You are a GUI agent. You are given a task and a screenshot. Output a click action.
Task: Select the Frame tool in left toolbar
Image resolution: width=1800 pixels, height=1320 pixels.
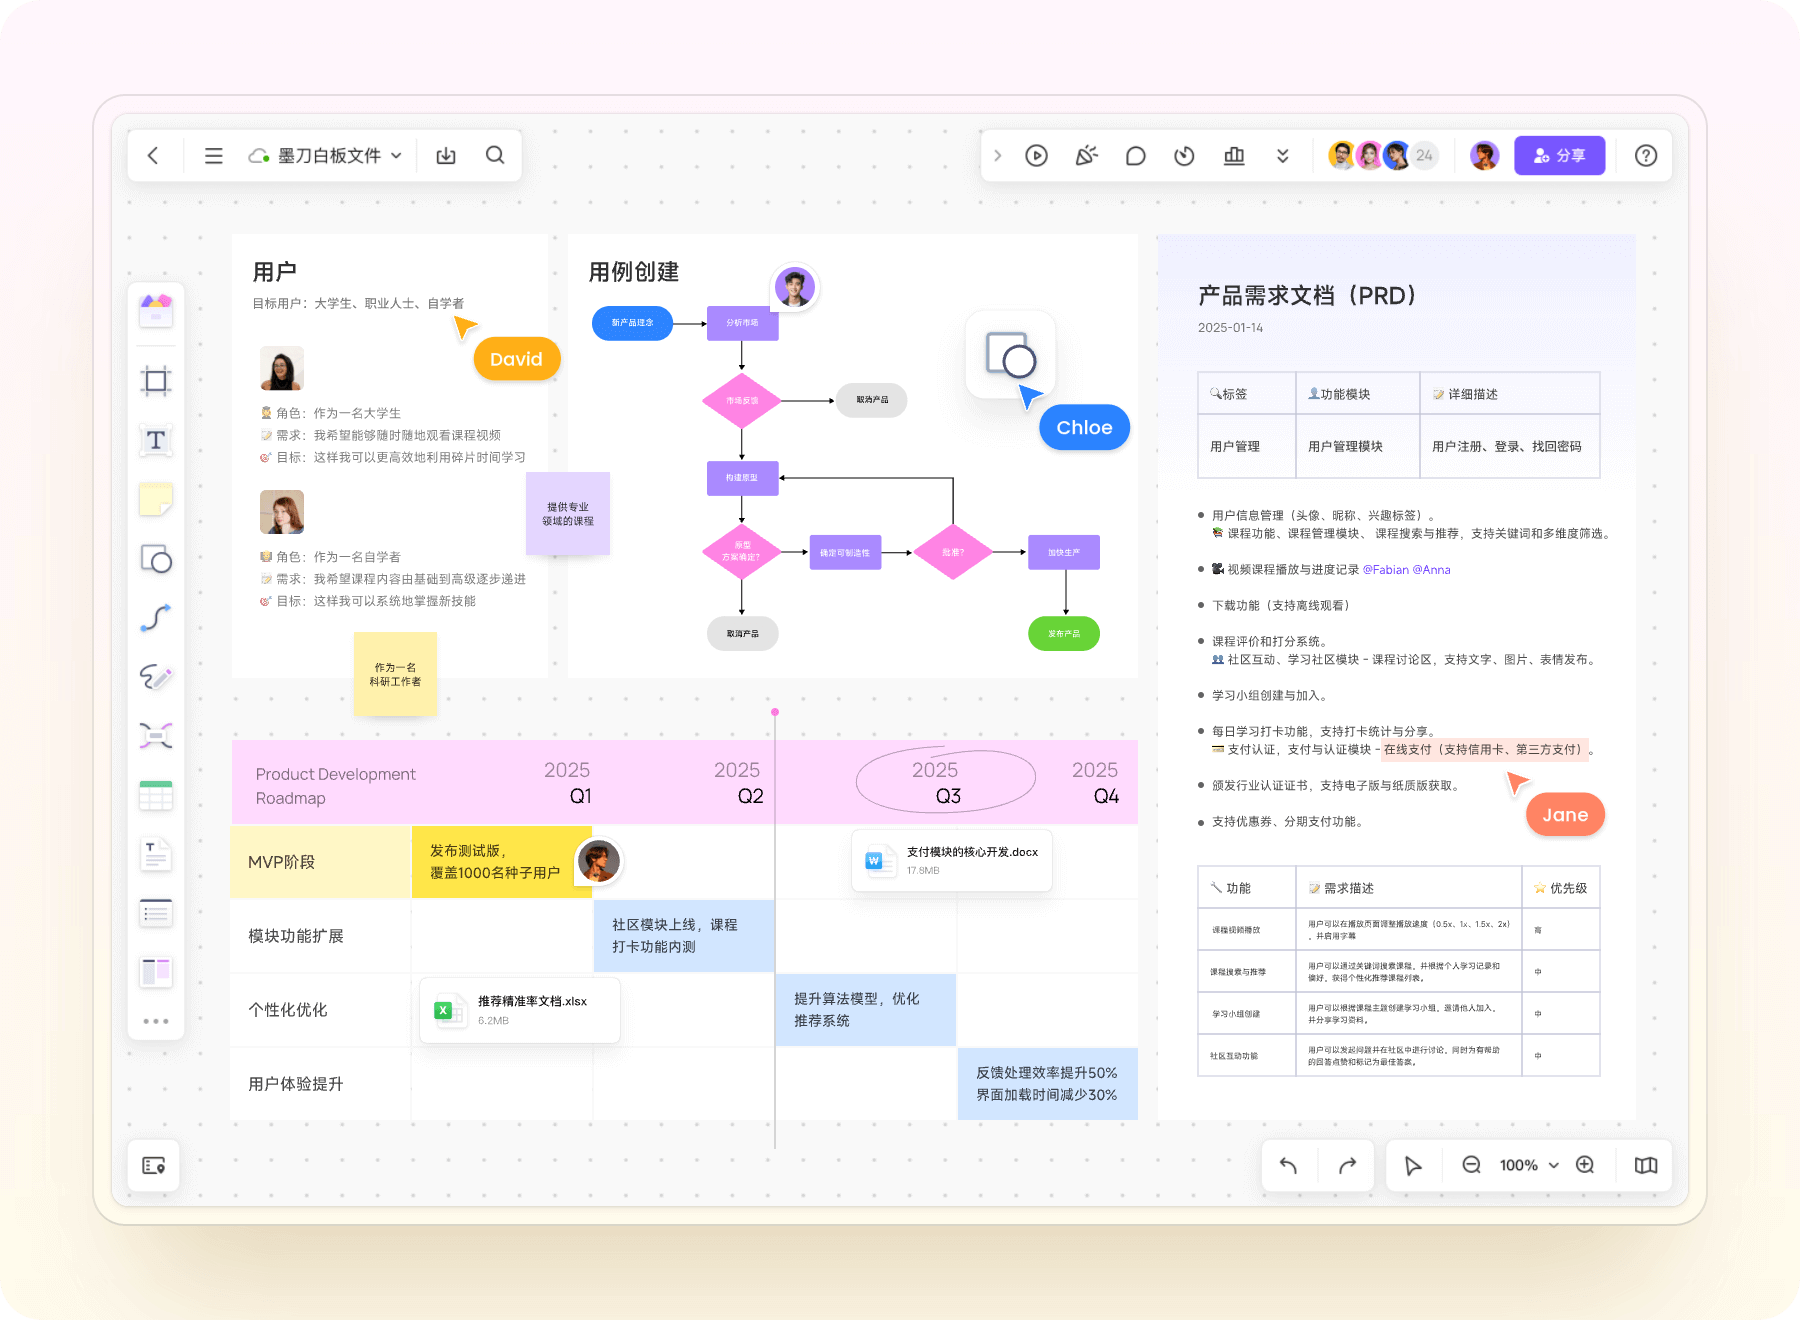pyautogui.click(x=156, y=381)
